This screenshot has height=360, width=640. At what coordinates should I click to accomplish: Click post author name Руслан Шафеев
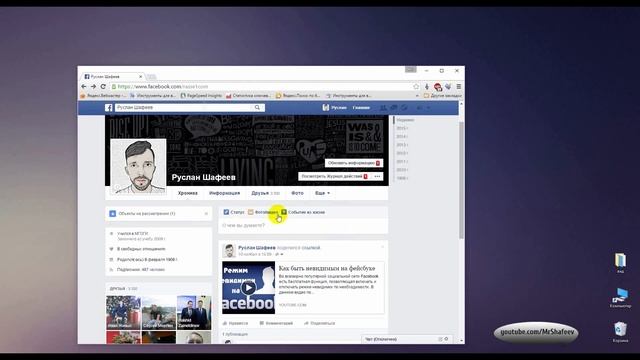pos(257,248)
